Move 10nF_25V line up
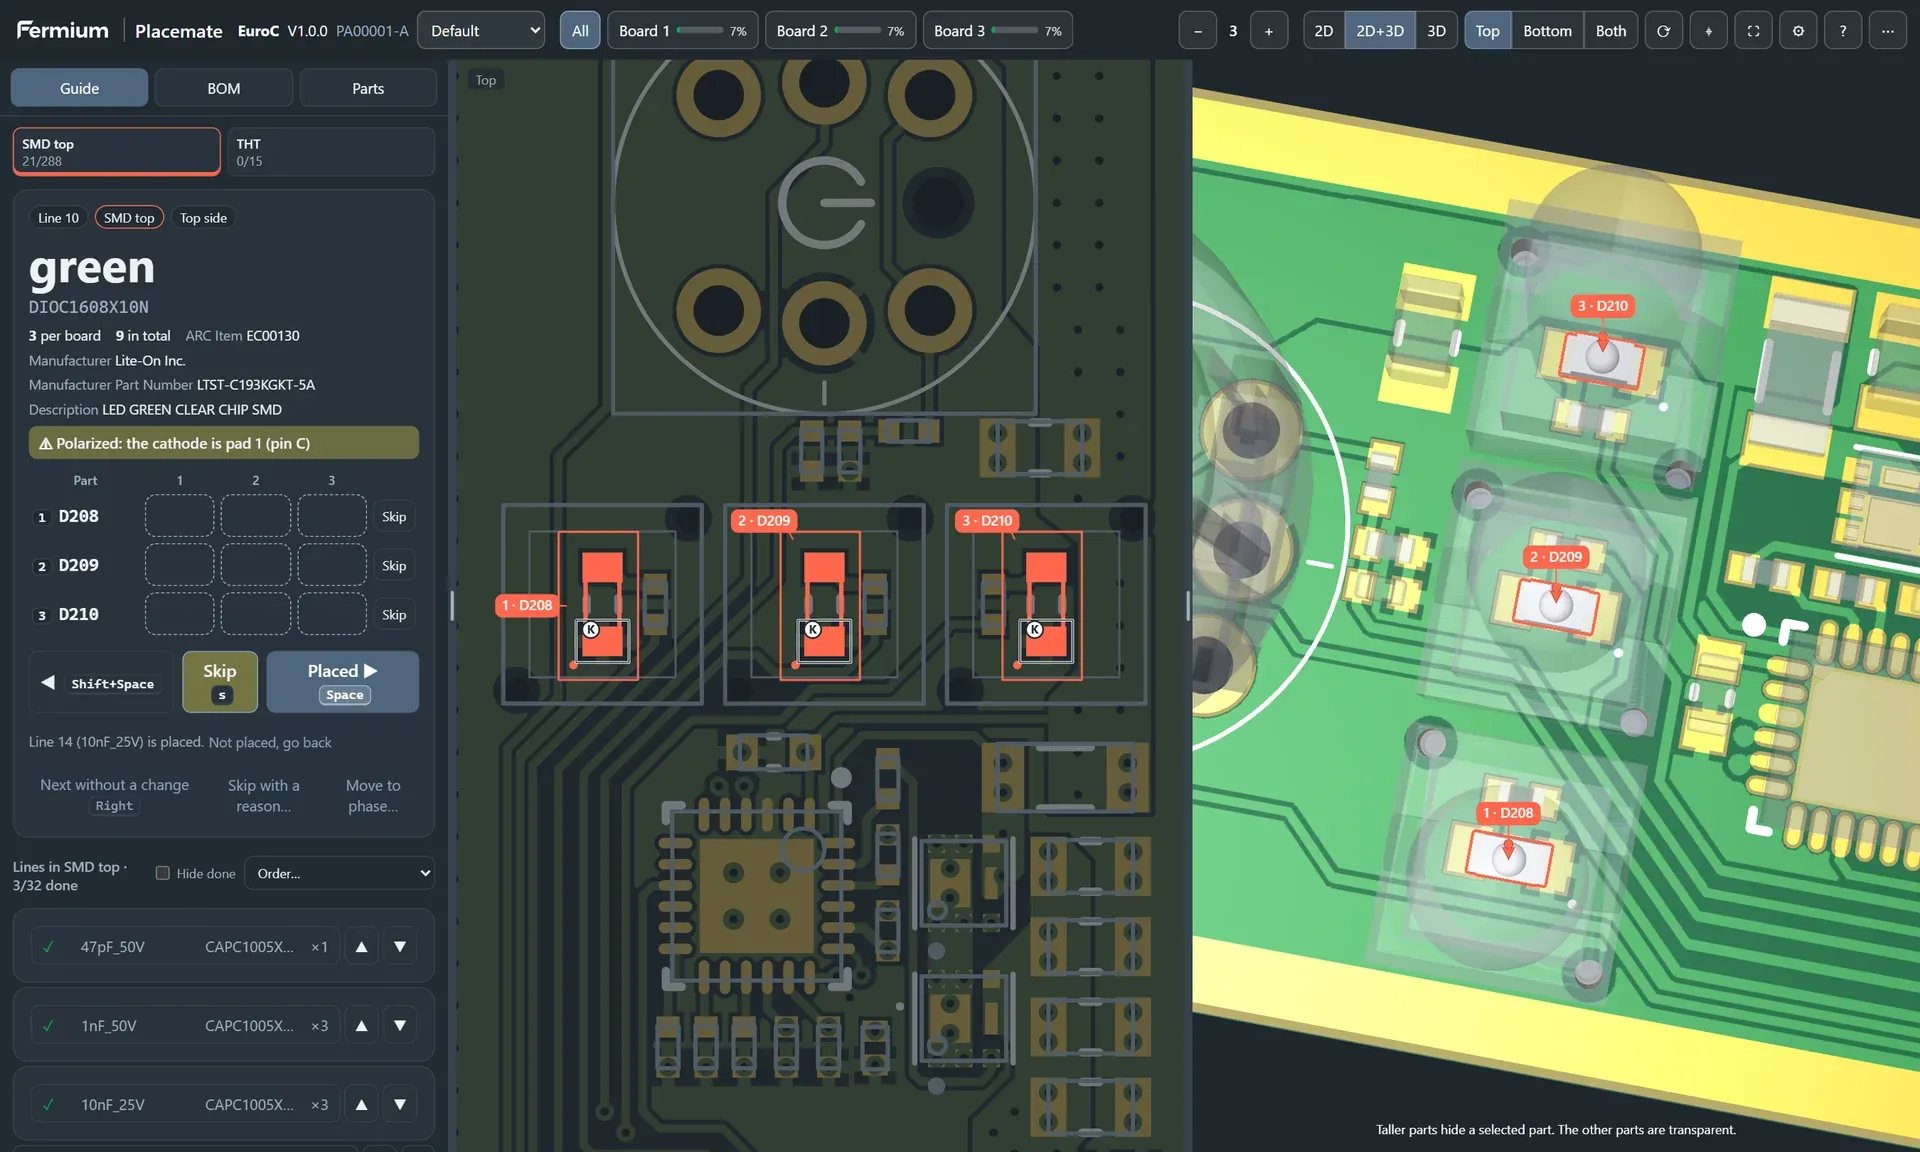Screen dimensions: 1920x1152 362,1104
